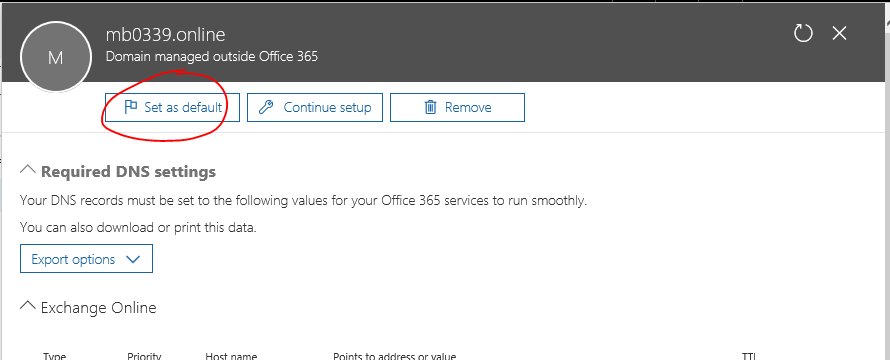Click the M domain avatar circle
Viewport: 890px width, 360px height.
tap(56, 57)
